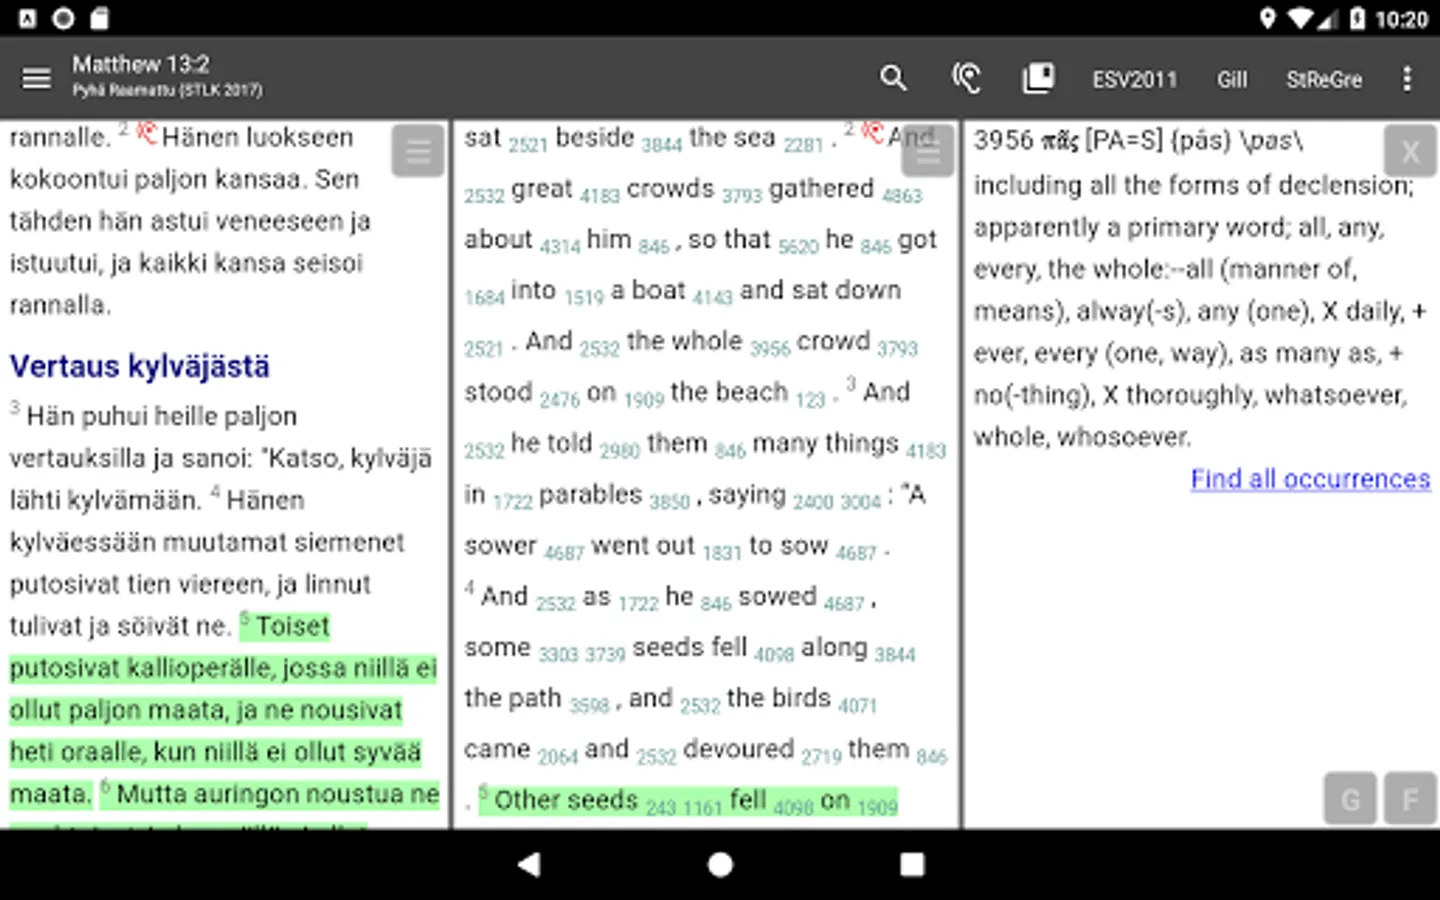Restore minimized window F
The height and width of the screenshot is (900, 1440).
[x=1410, y=799]
